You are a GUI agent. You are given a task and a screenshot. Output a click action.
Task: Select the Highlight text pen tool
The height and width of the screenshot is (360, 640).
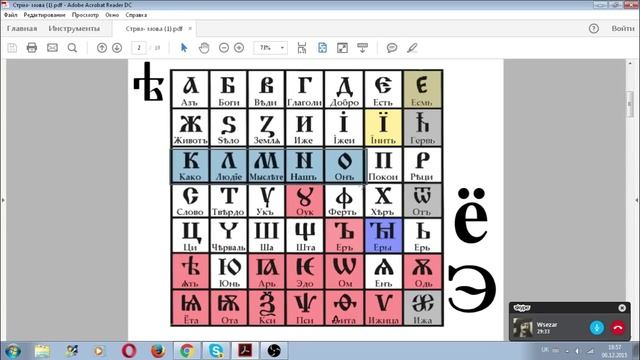(x=412, y=48)
